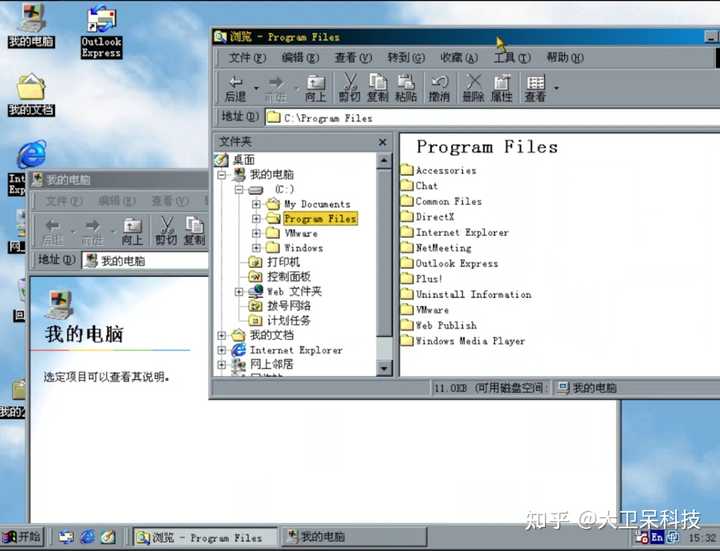Open the 转到(G) menu

[406, 58]
